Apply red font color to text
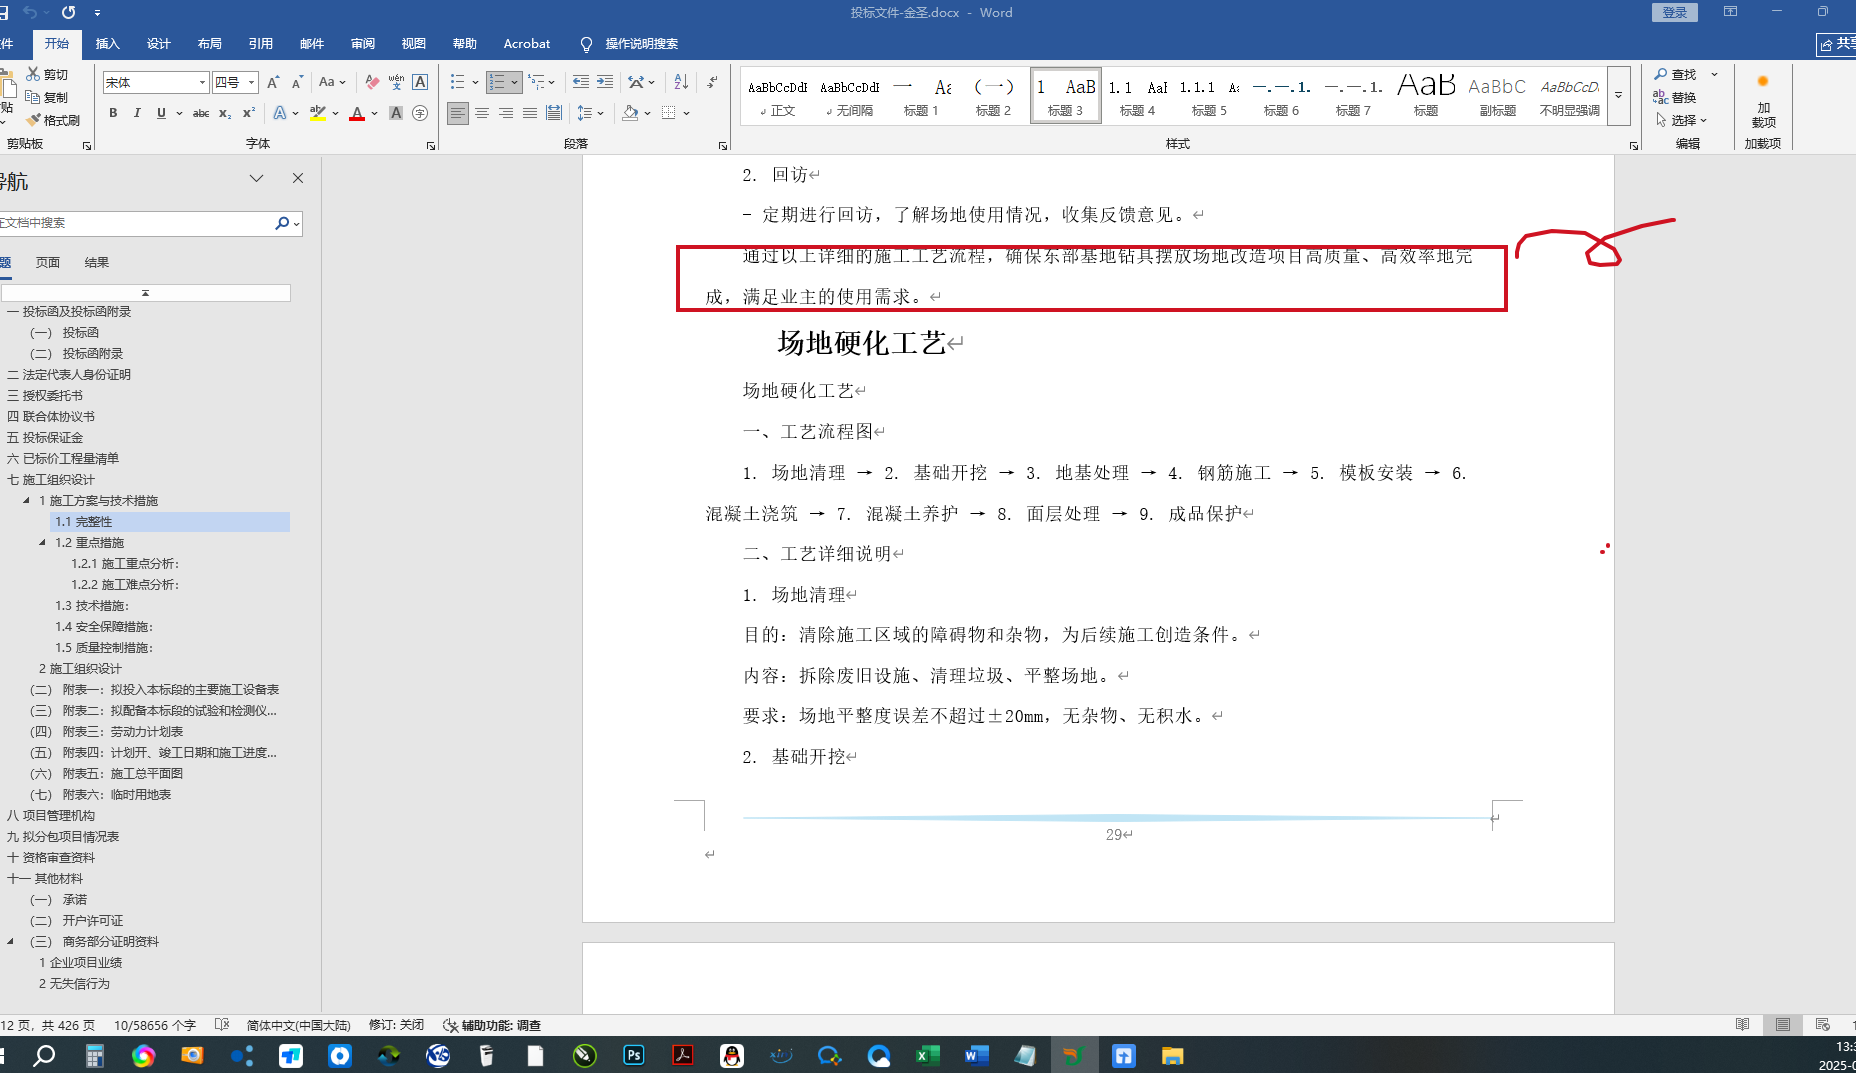The image size is (1856, 1073). [x=357, y=113]
